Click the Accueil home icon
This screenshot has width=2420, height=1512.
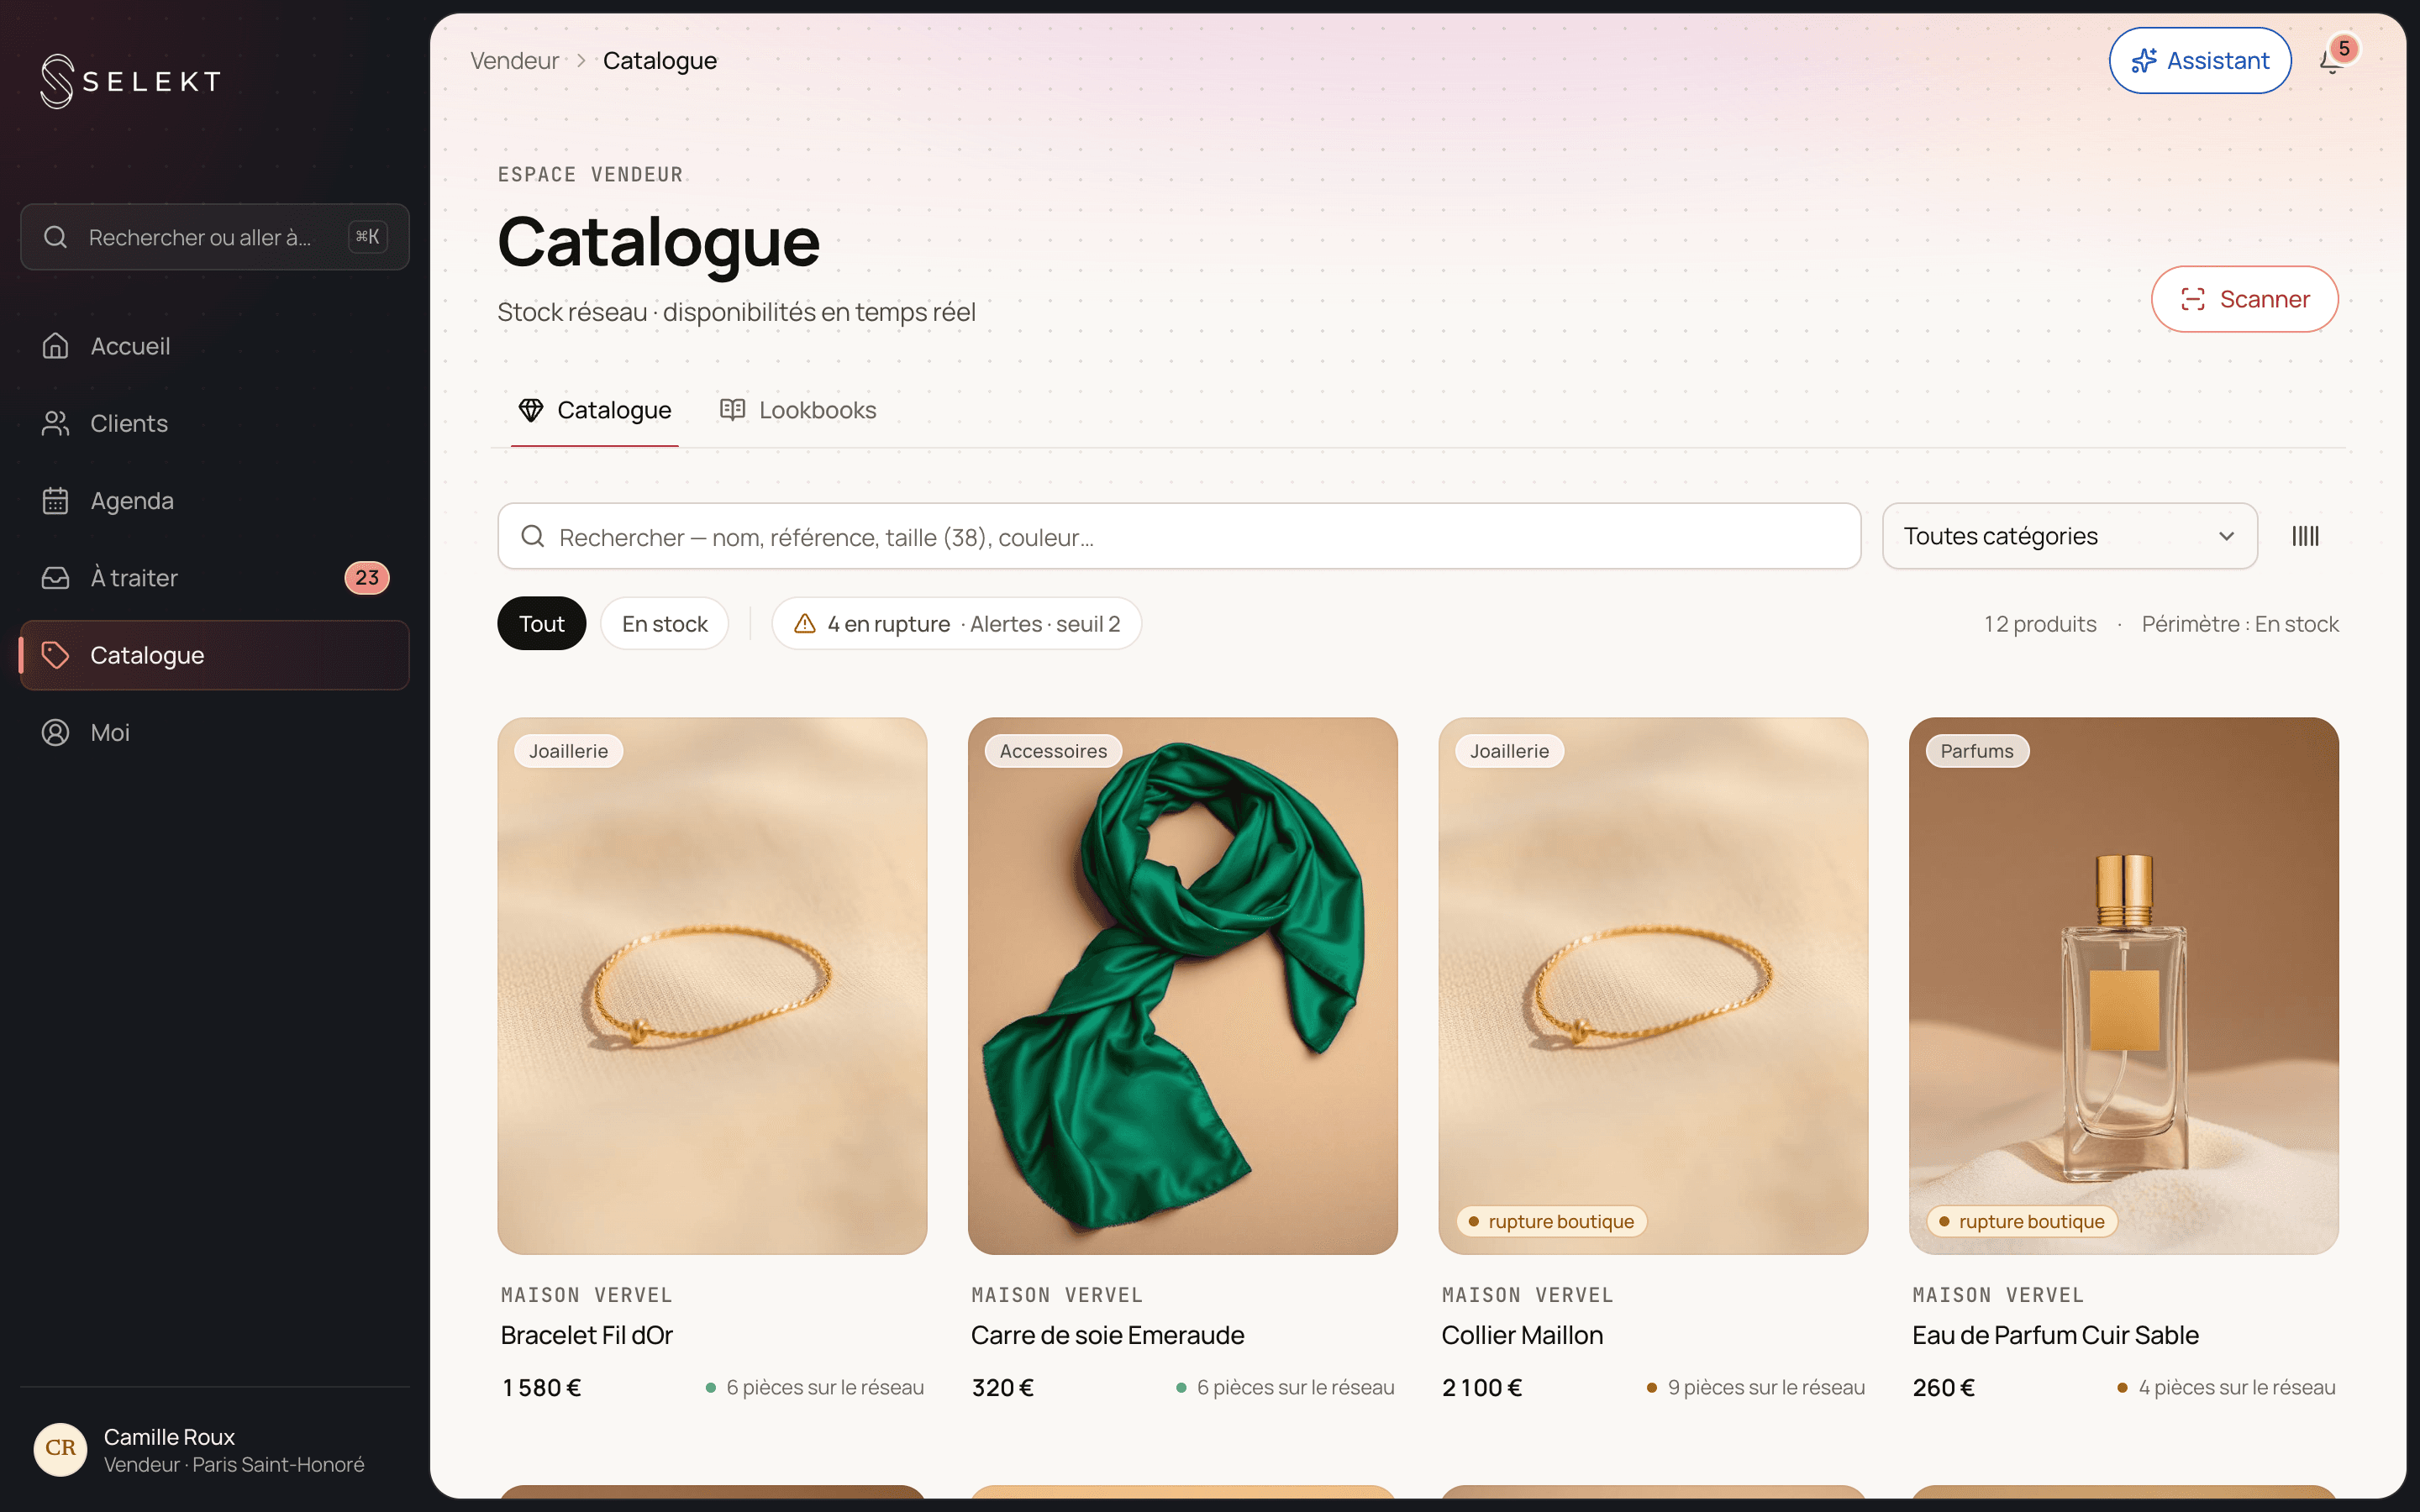(x=56, y=346)
